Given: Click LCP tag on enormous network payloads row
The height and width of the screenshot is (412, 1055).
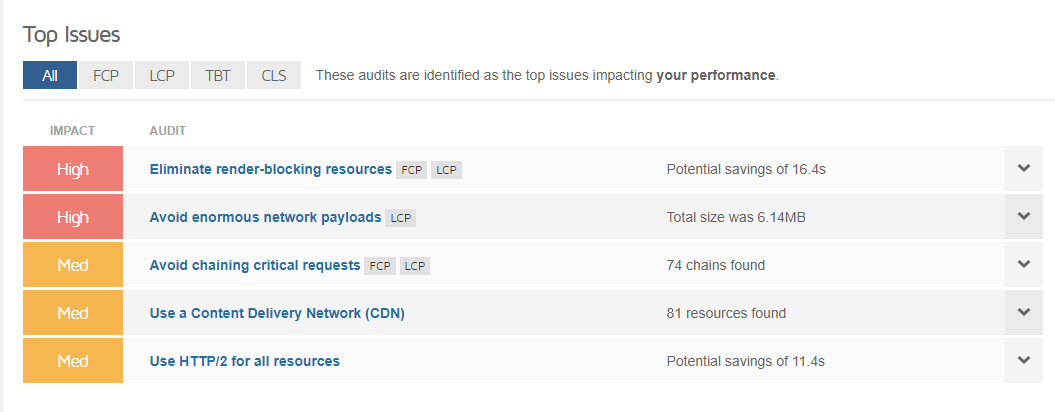Looking at the screenshot, I should pos(400,217).
